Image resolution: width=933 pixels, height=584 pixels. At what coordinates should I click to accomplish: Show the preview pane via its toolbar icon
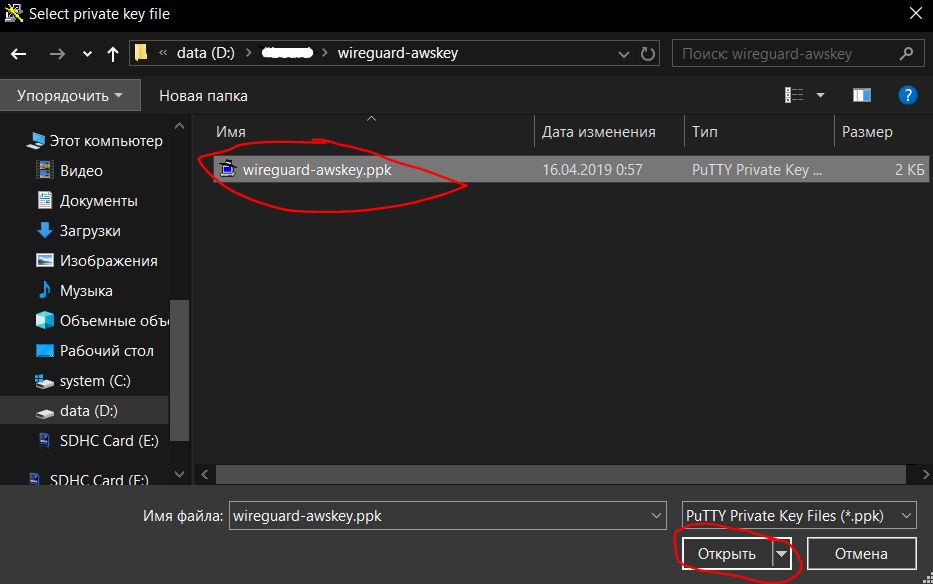pyautogui.click(x=861, y=94)
